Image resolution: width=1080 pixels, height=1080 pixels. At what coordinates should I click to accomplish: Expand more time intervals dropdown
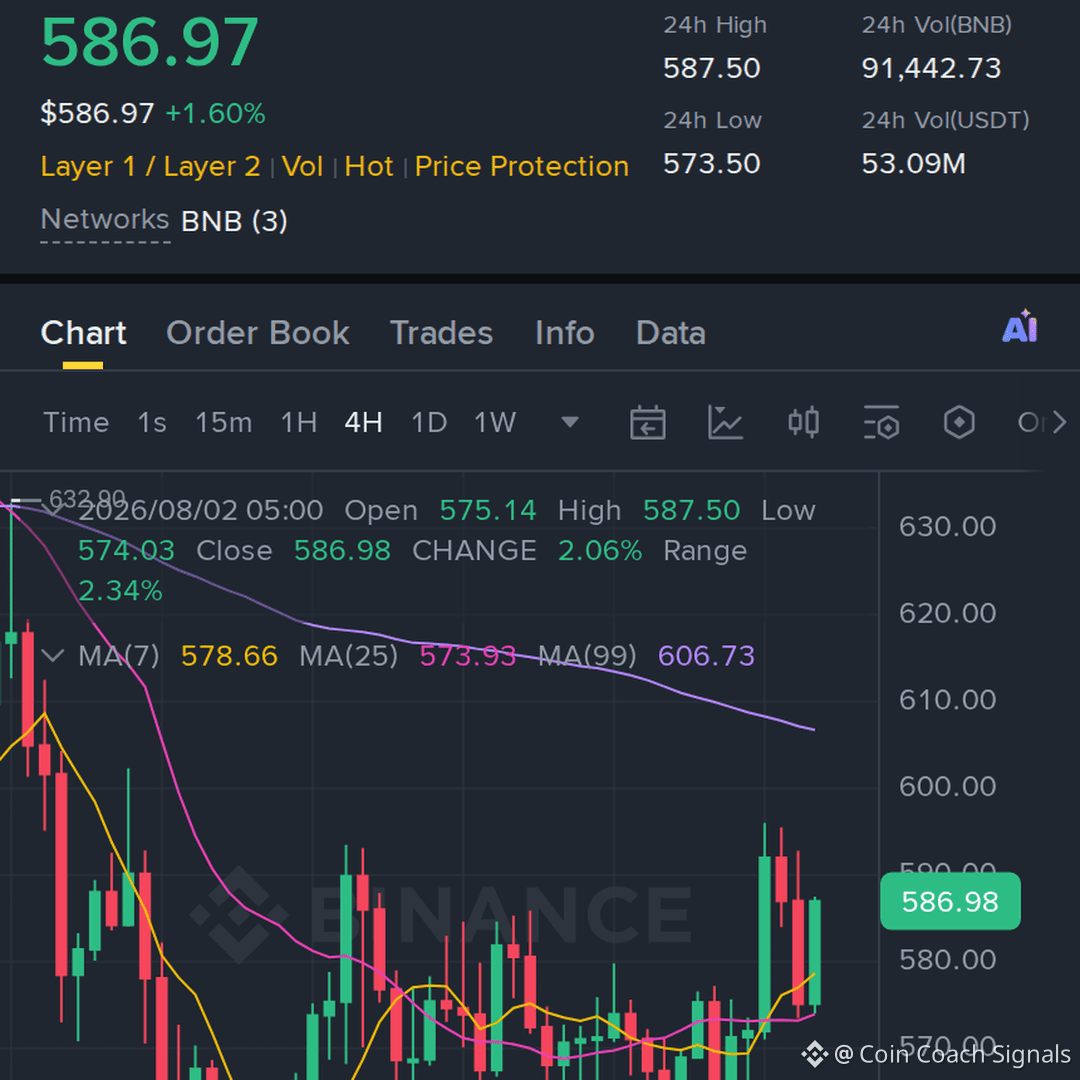pos(570,422)
